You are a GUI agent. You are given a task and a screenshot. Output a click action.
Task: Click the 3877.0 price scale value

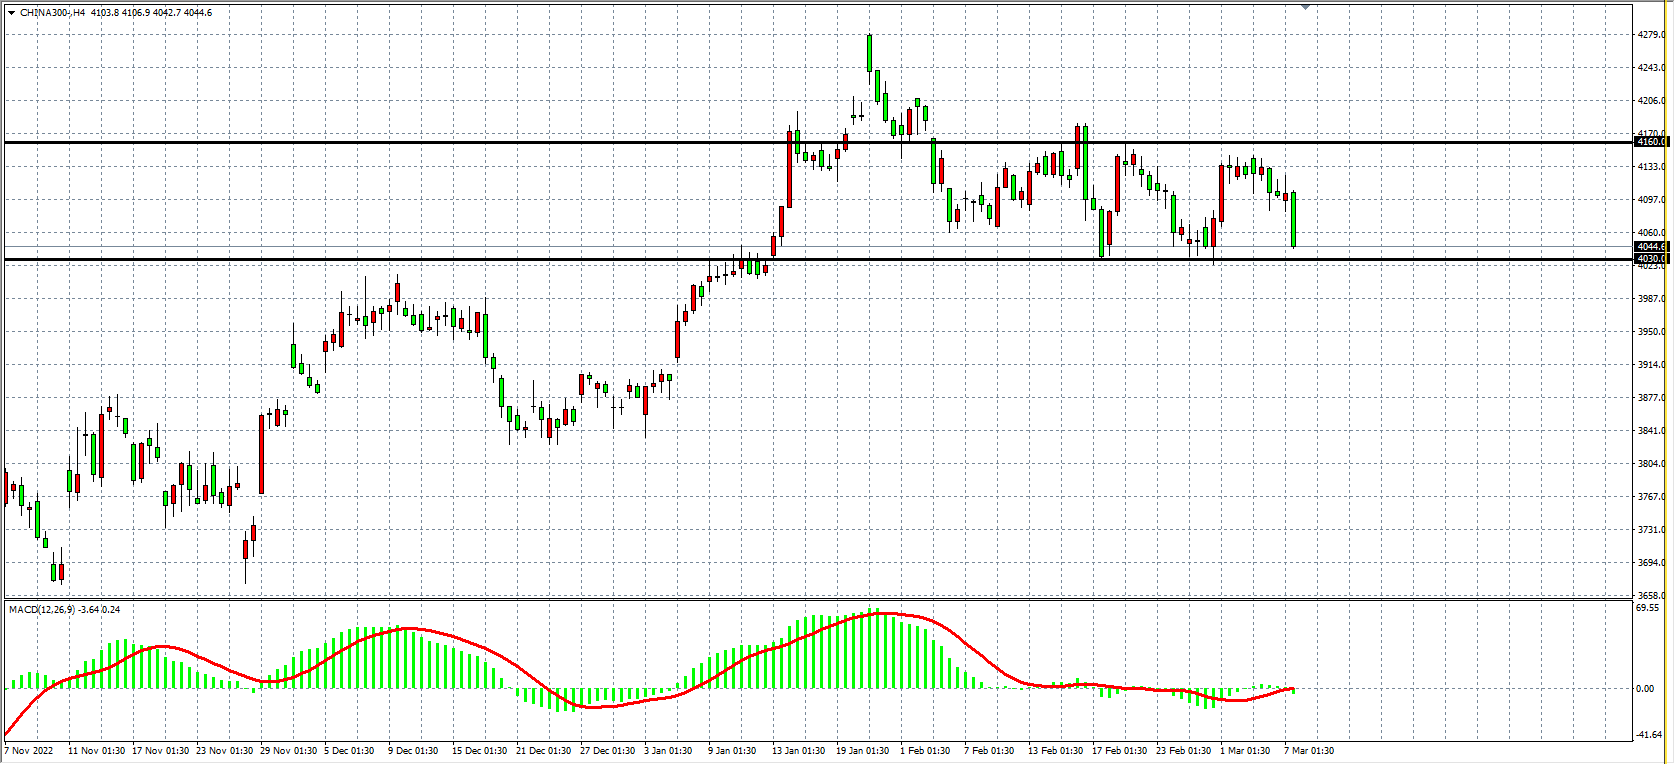pyautogui.click(x=1650, y=398)
